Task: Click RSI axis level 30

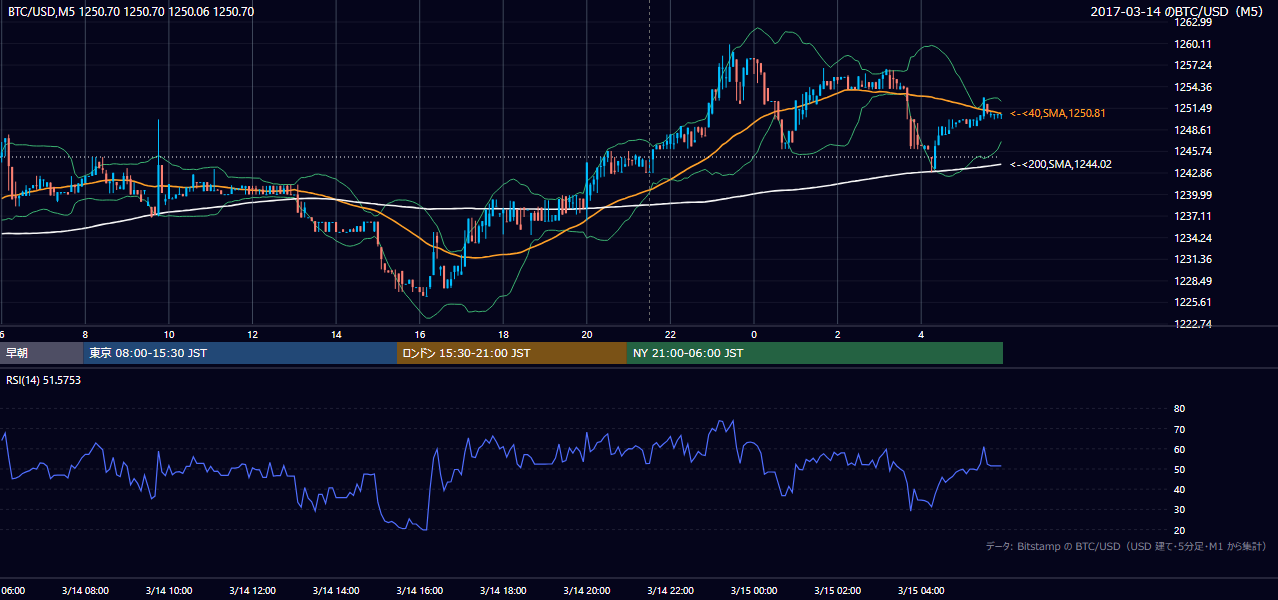Action: 1179,510
